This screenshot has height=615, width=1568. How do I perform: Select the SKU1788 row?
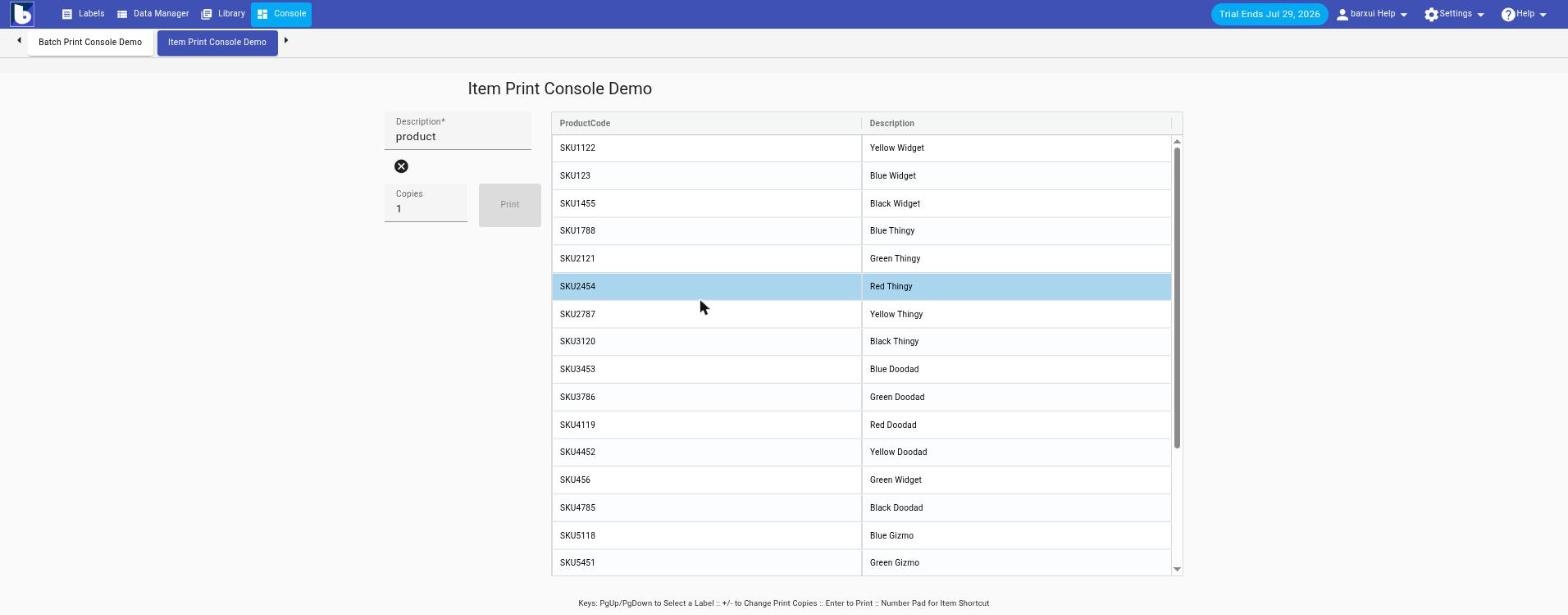coord(861,231)
